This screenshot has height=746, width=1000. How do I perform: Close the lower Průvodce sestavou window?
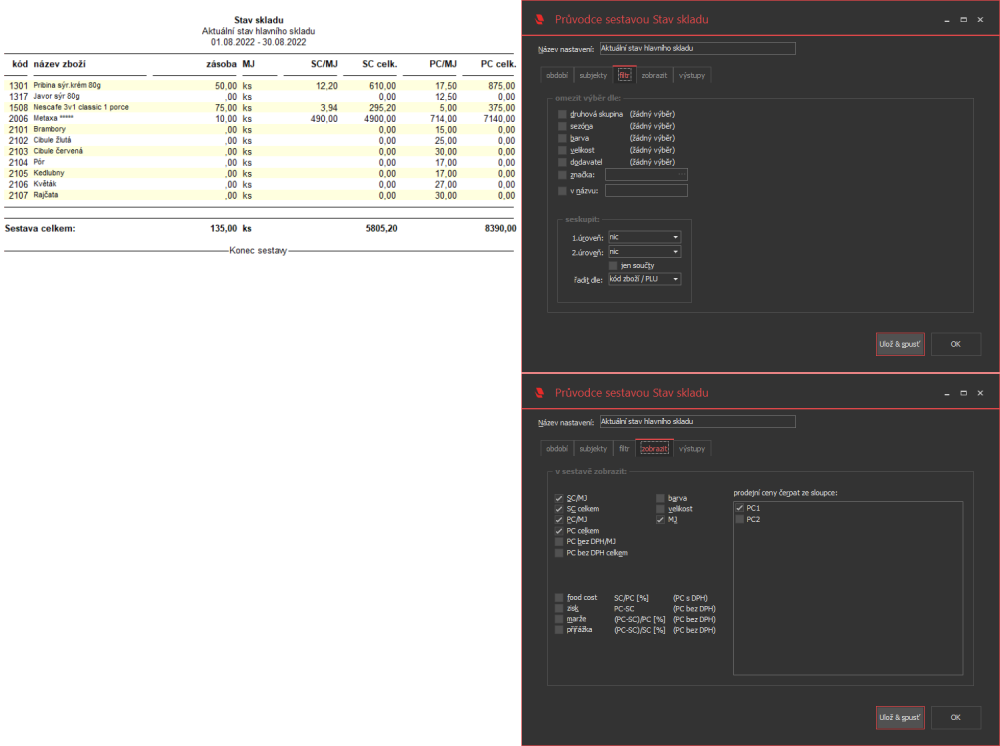tap(980, 393)
